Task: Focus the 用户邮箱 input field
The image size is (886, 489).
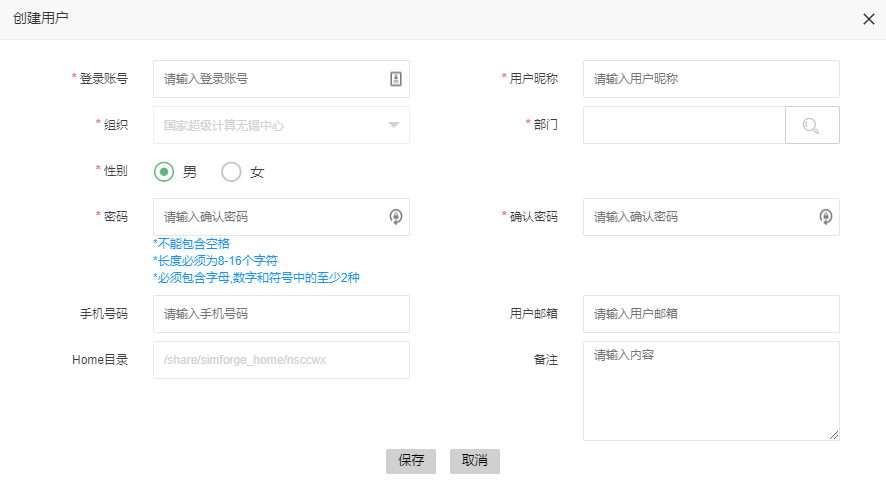Action: [711, 314]
